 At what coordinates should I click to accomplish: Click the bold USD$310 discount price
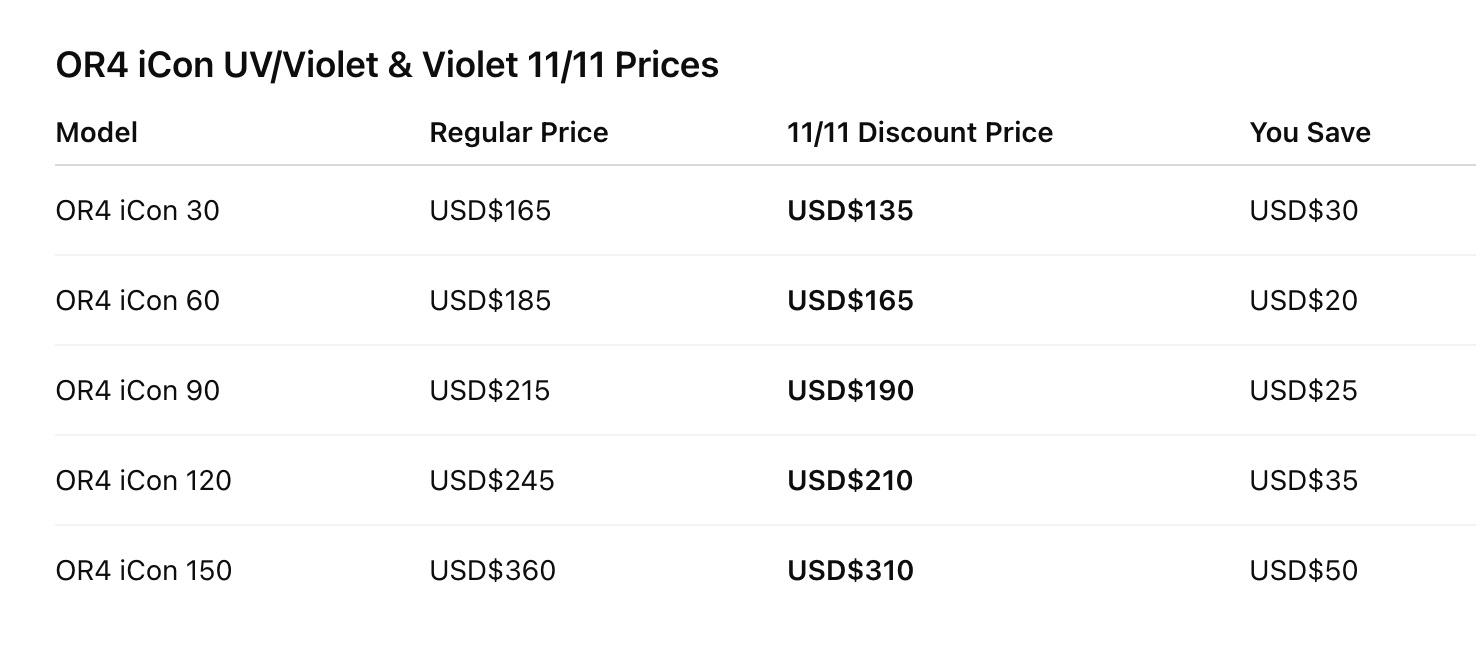pos(850,571)
